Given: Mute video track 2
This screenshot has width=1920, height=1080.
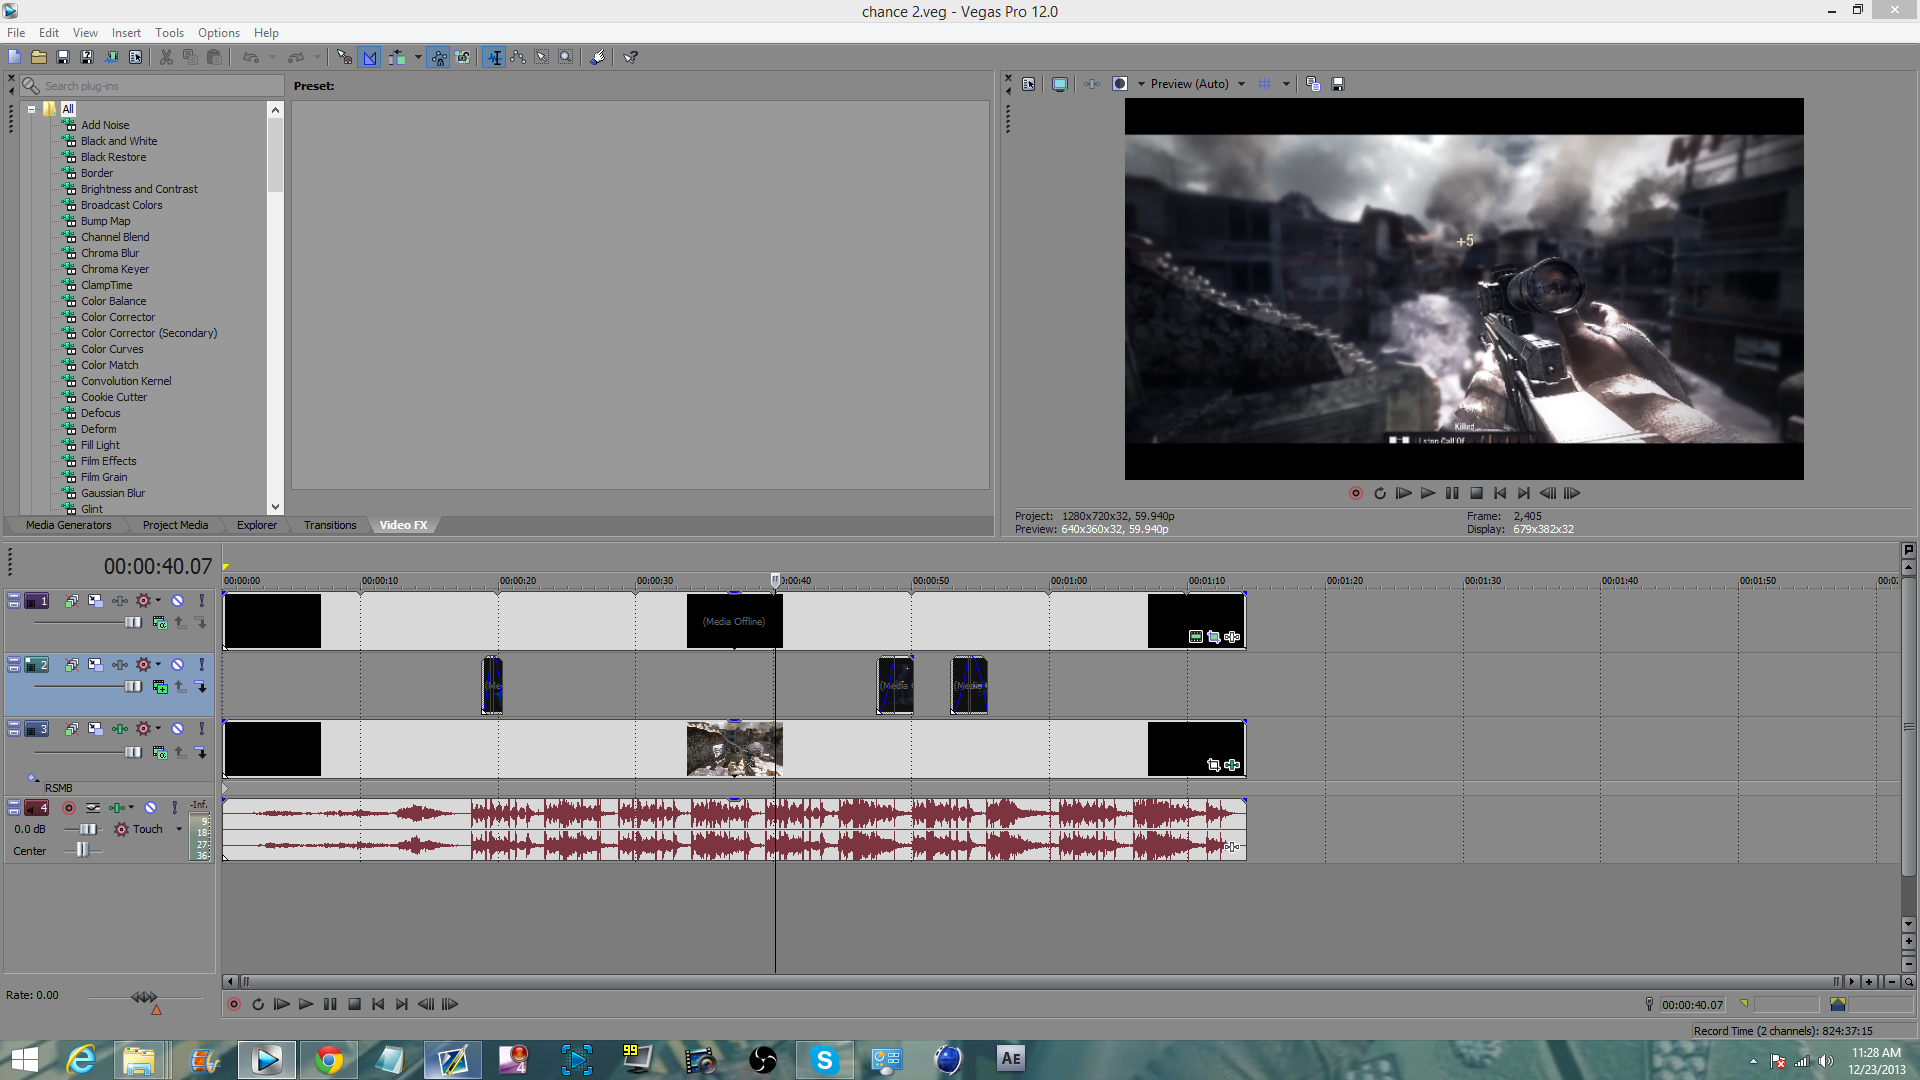Looking at the screenshot, I should coord(177,665).
